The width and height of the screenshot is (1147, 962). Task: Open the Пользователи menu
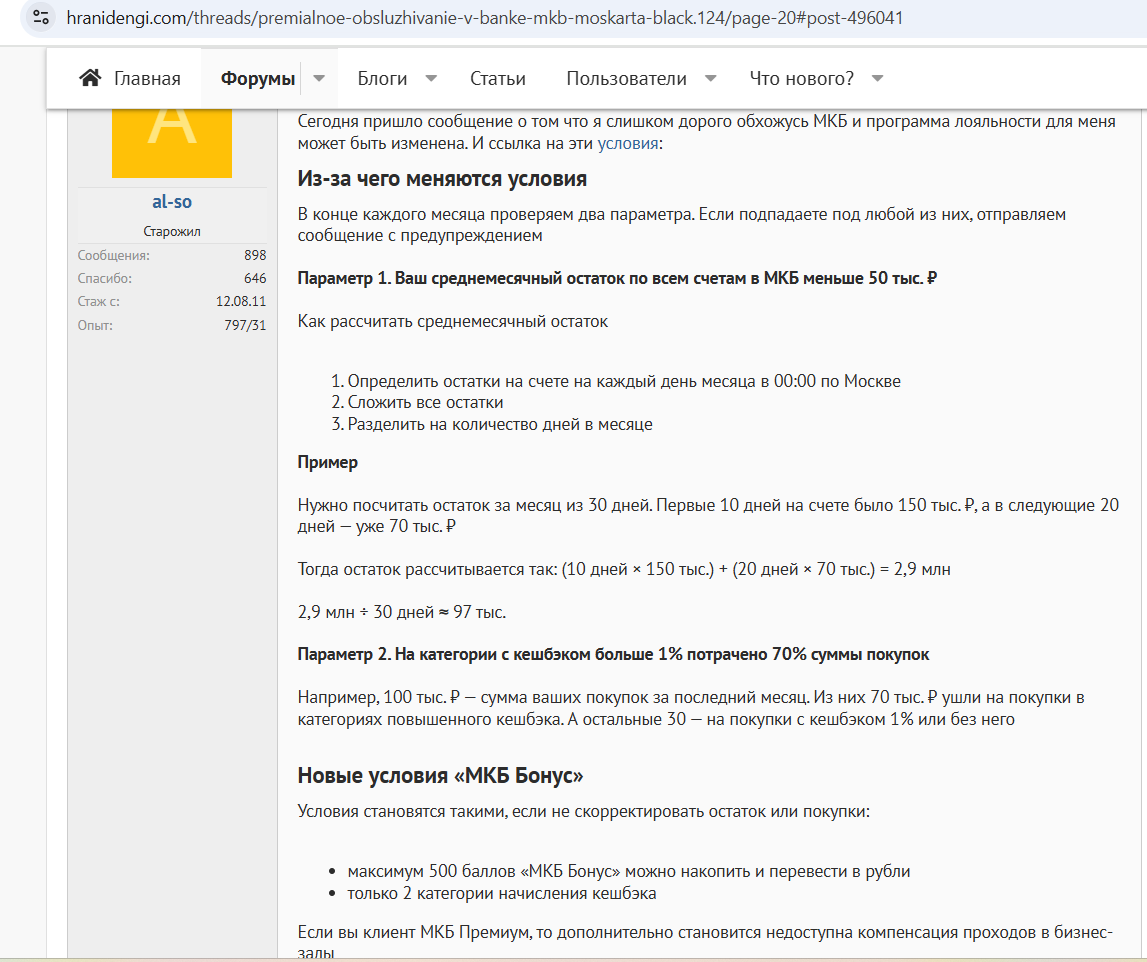[x=626, y=78]
